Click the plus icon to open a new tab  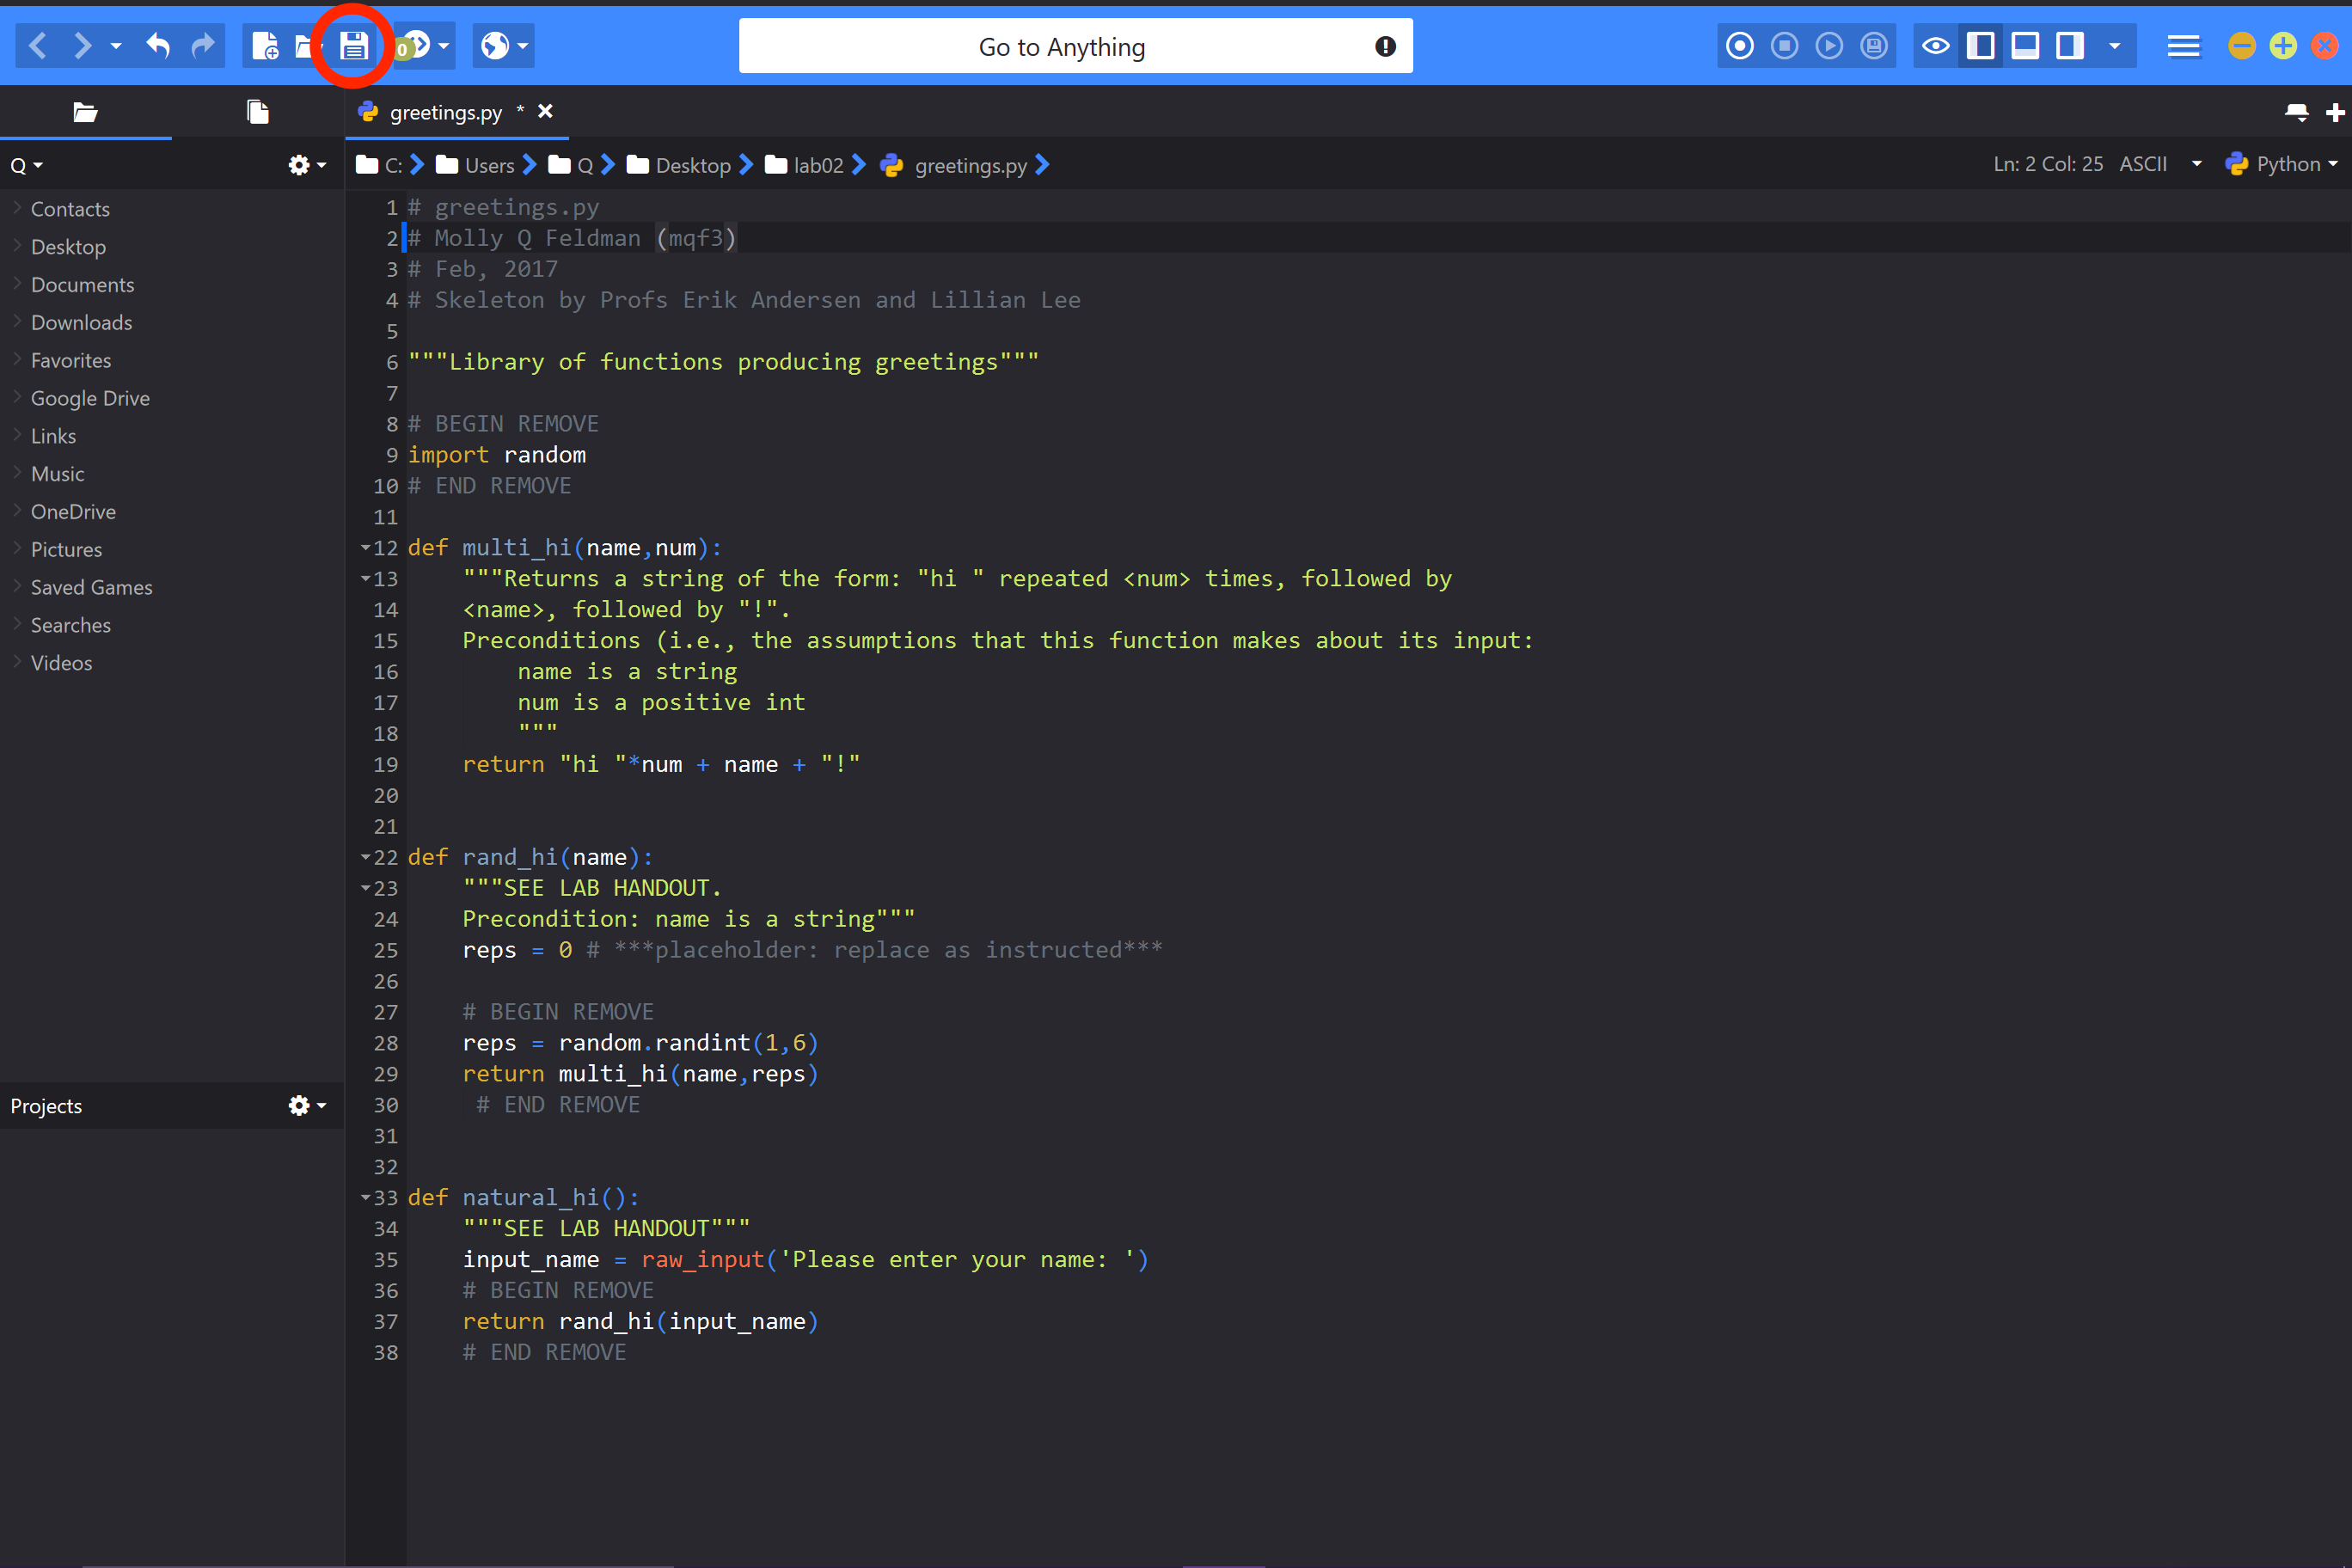pos(2335,113)
